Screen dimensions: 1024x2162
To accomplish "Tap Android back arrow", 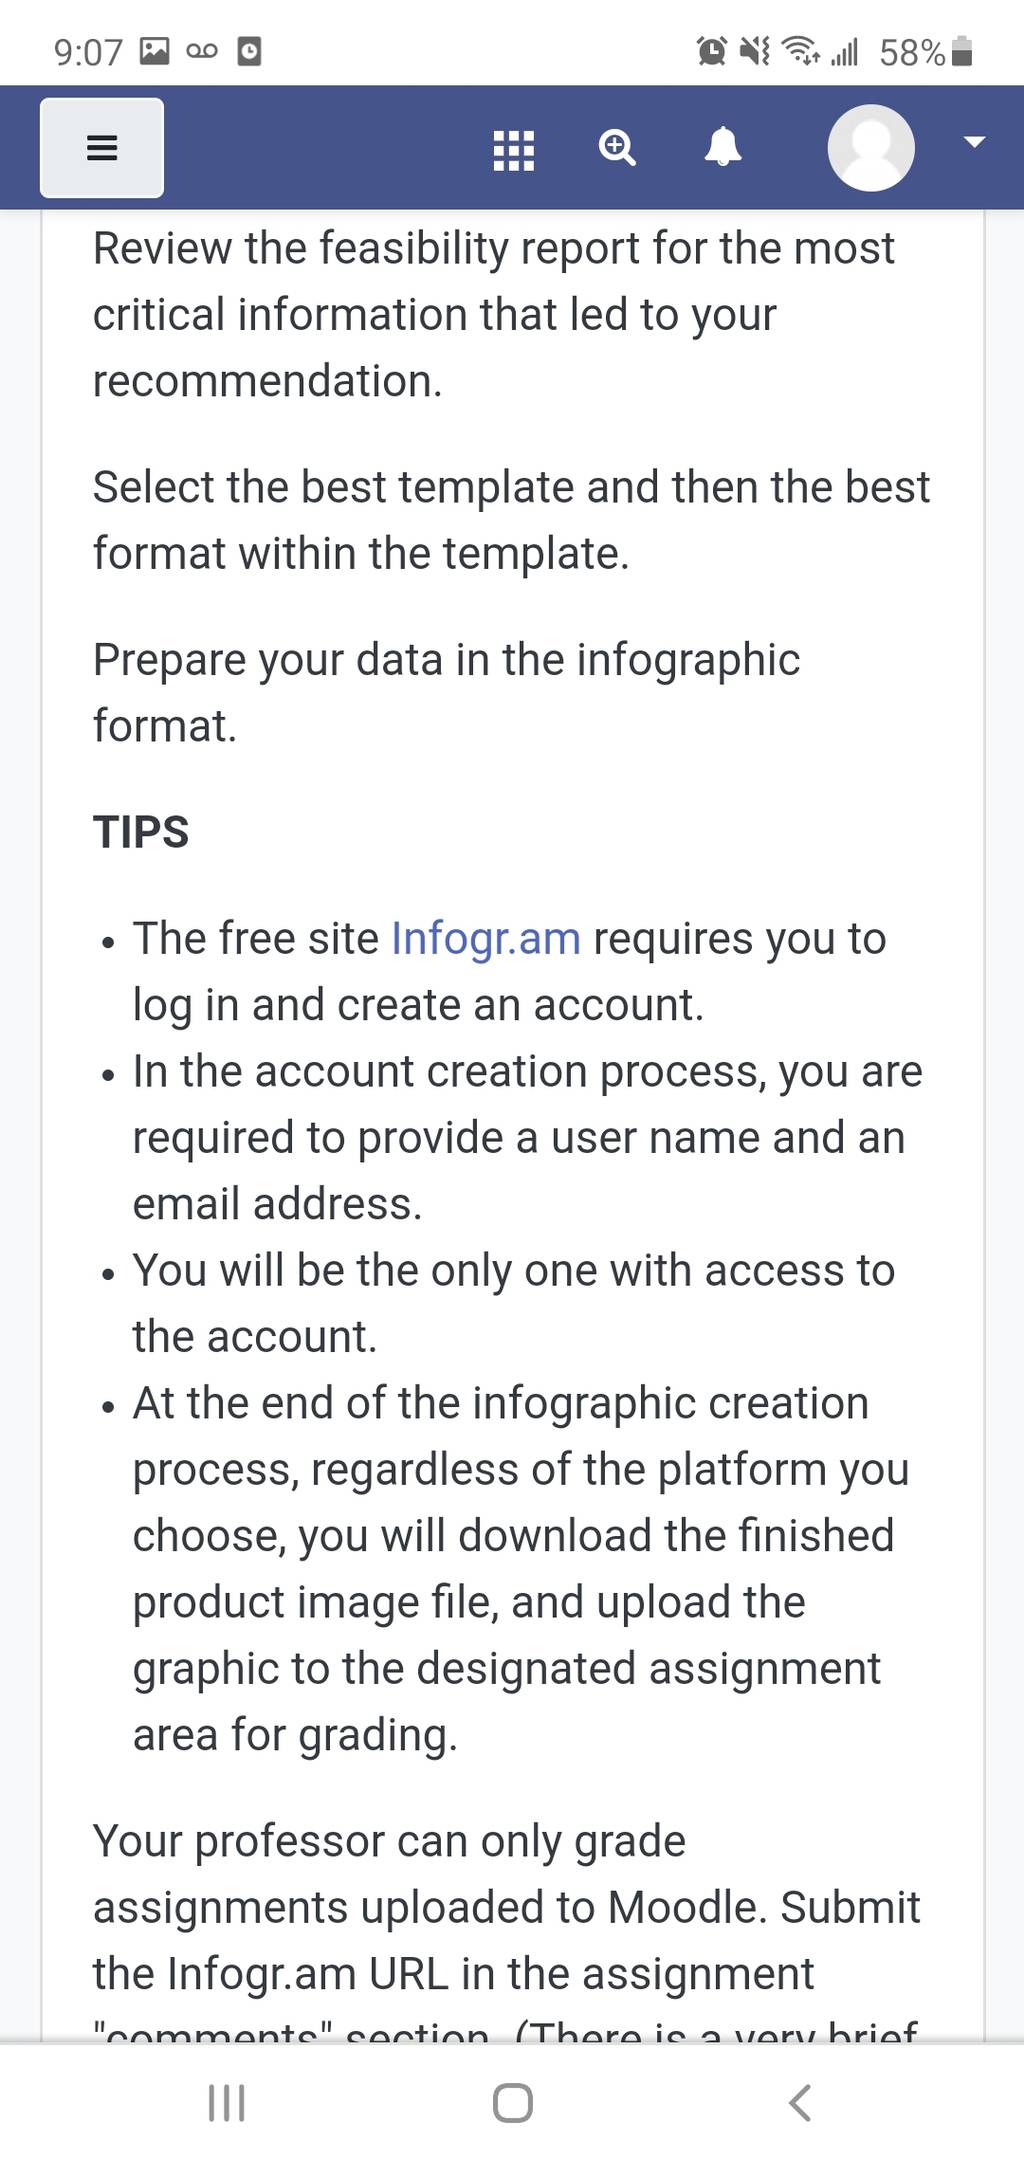I will point(799,2102).
